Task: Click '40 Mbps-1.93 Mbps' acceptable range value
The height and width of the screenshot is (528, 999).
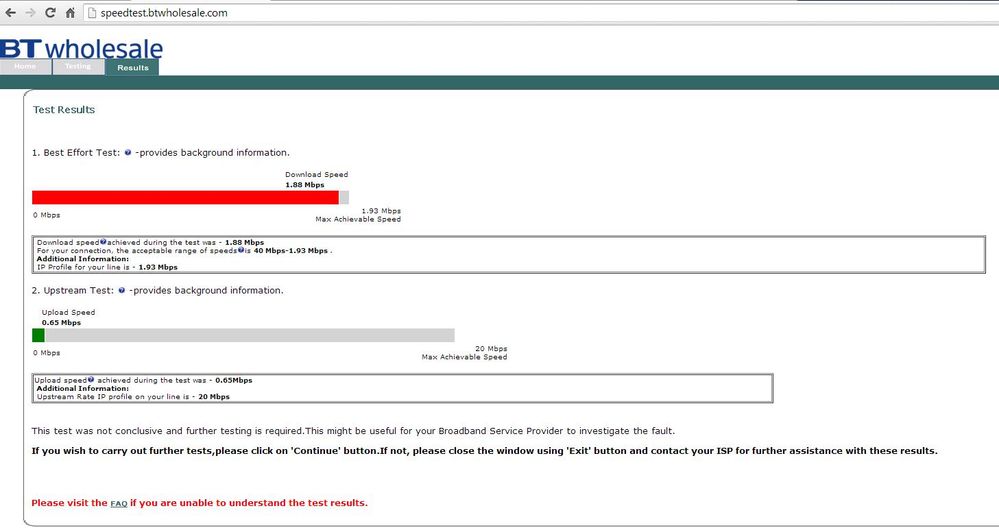Action: click(x=291, y=251)
